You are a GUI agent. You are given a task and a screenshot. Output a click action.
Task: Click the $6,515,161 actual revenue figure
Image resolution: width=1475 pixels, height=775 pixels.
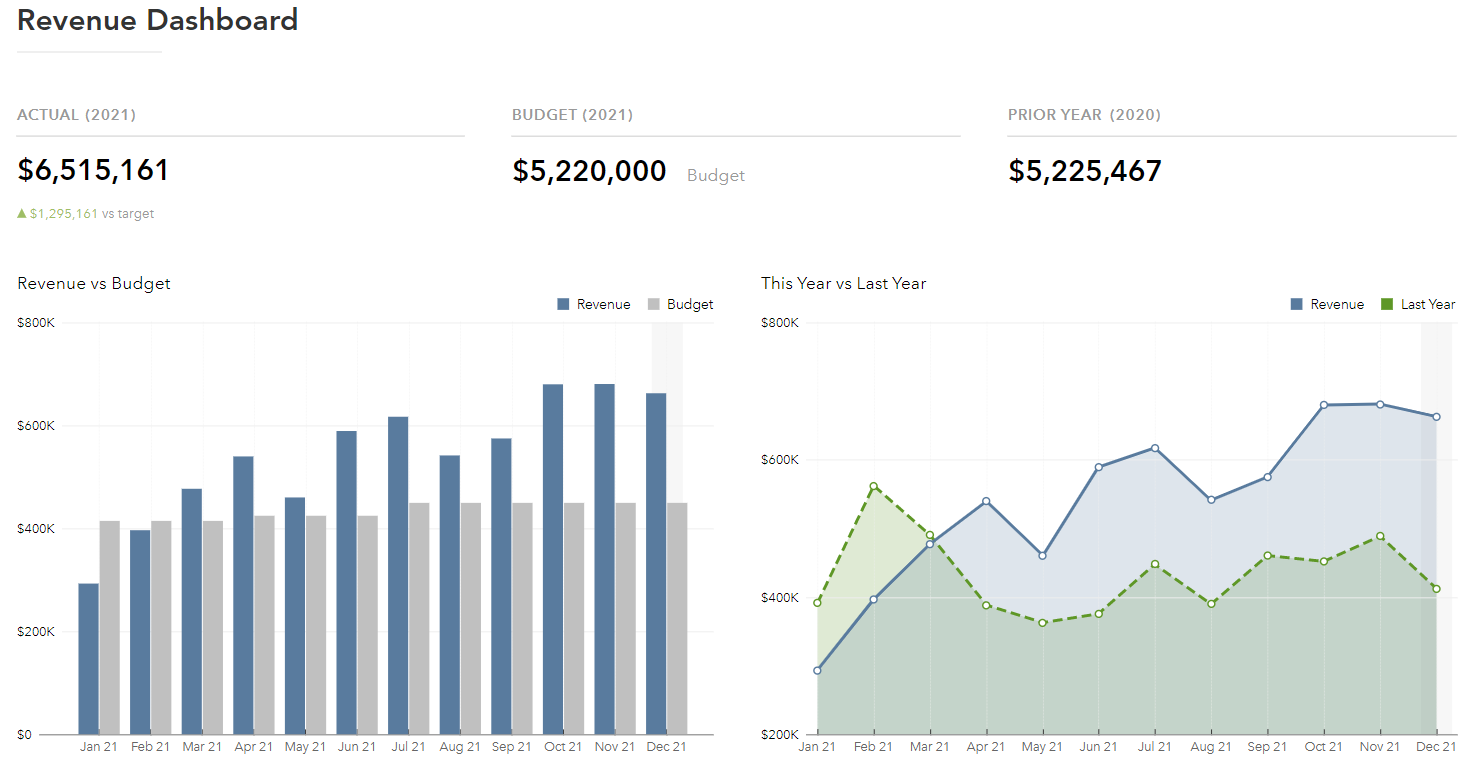(93, 170)
